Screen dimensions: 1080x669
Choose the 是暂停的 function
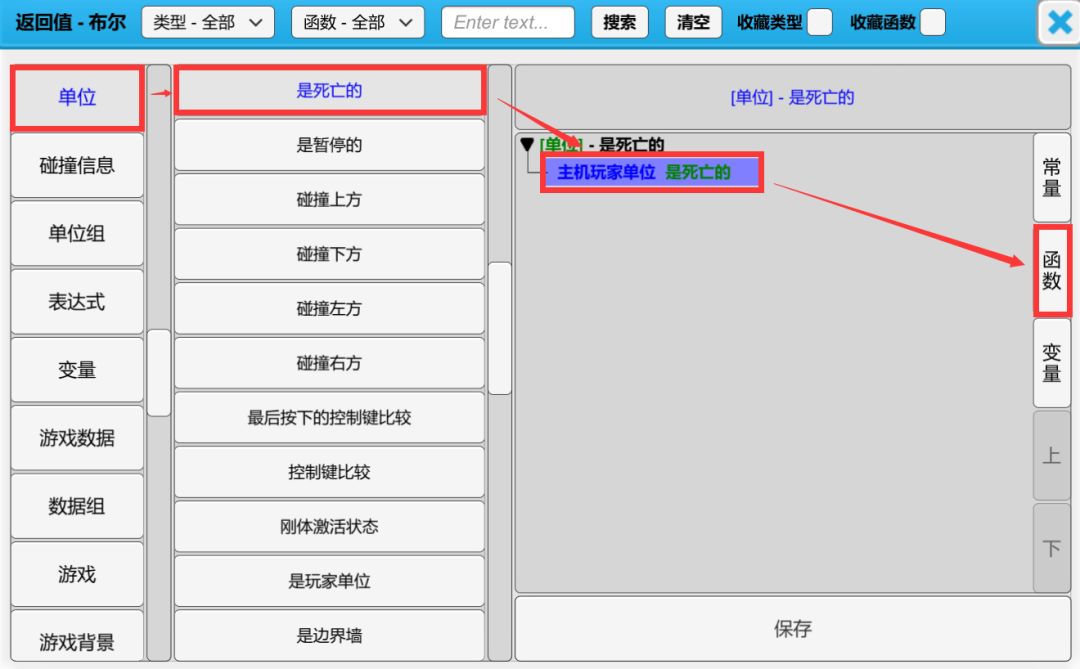329,145
